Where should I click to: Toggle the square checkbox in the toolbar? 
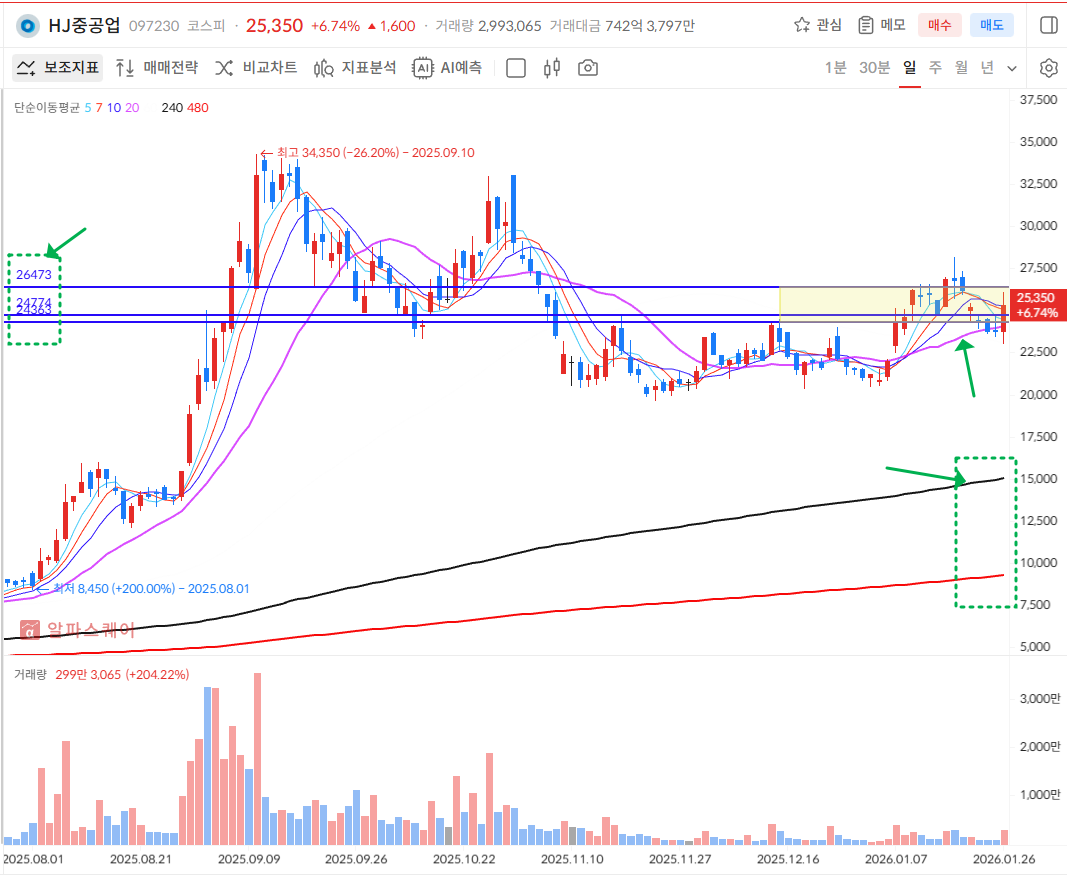516,68
